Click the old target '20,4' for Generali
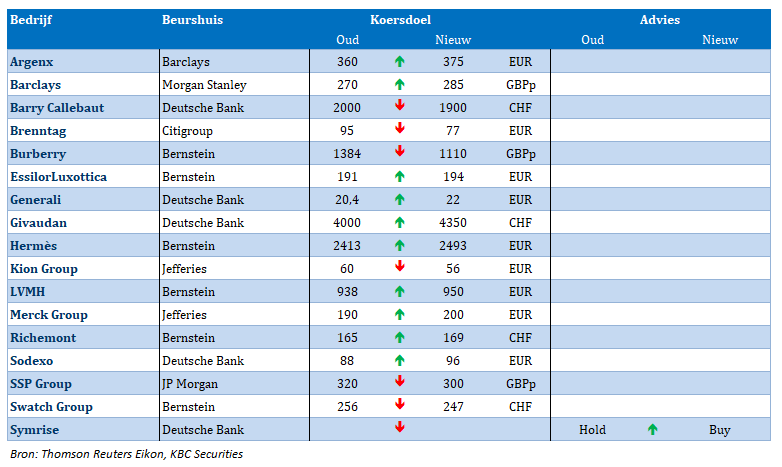The image size is (782, 467). pos(347,200)
